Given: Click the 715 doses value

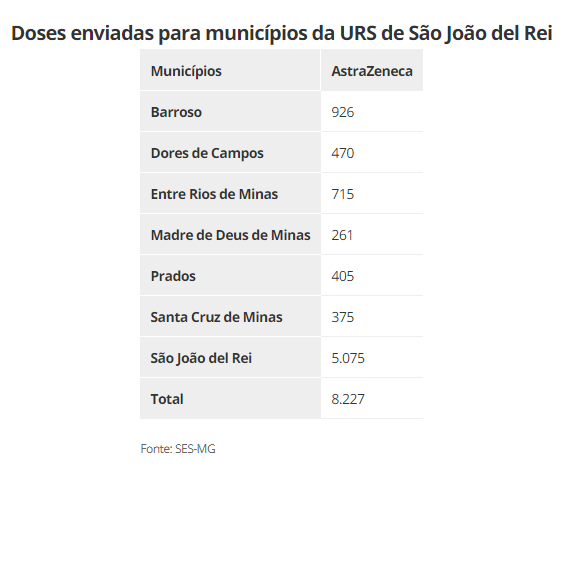Looking at the screenshot, I should coord(343,194).
